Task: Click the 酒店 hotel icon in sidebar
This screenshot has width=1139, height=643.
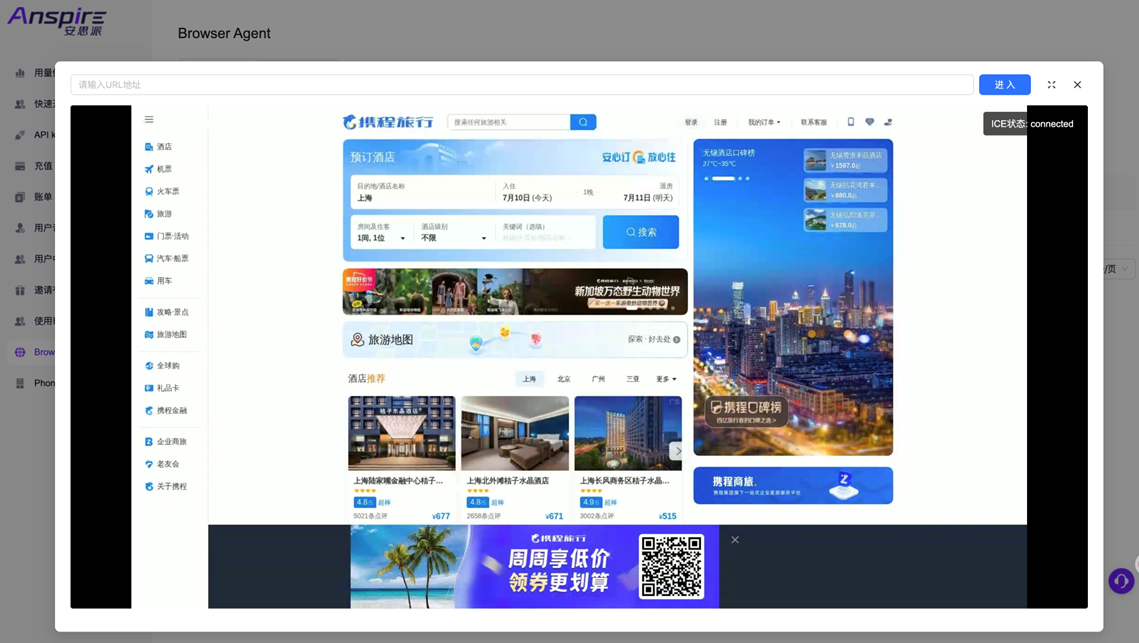Action: (x=149, y=147)
